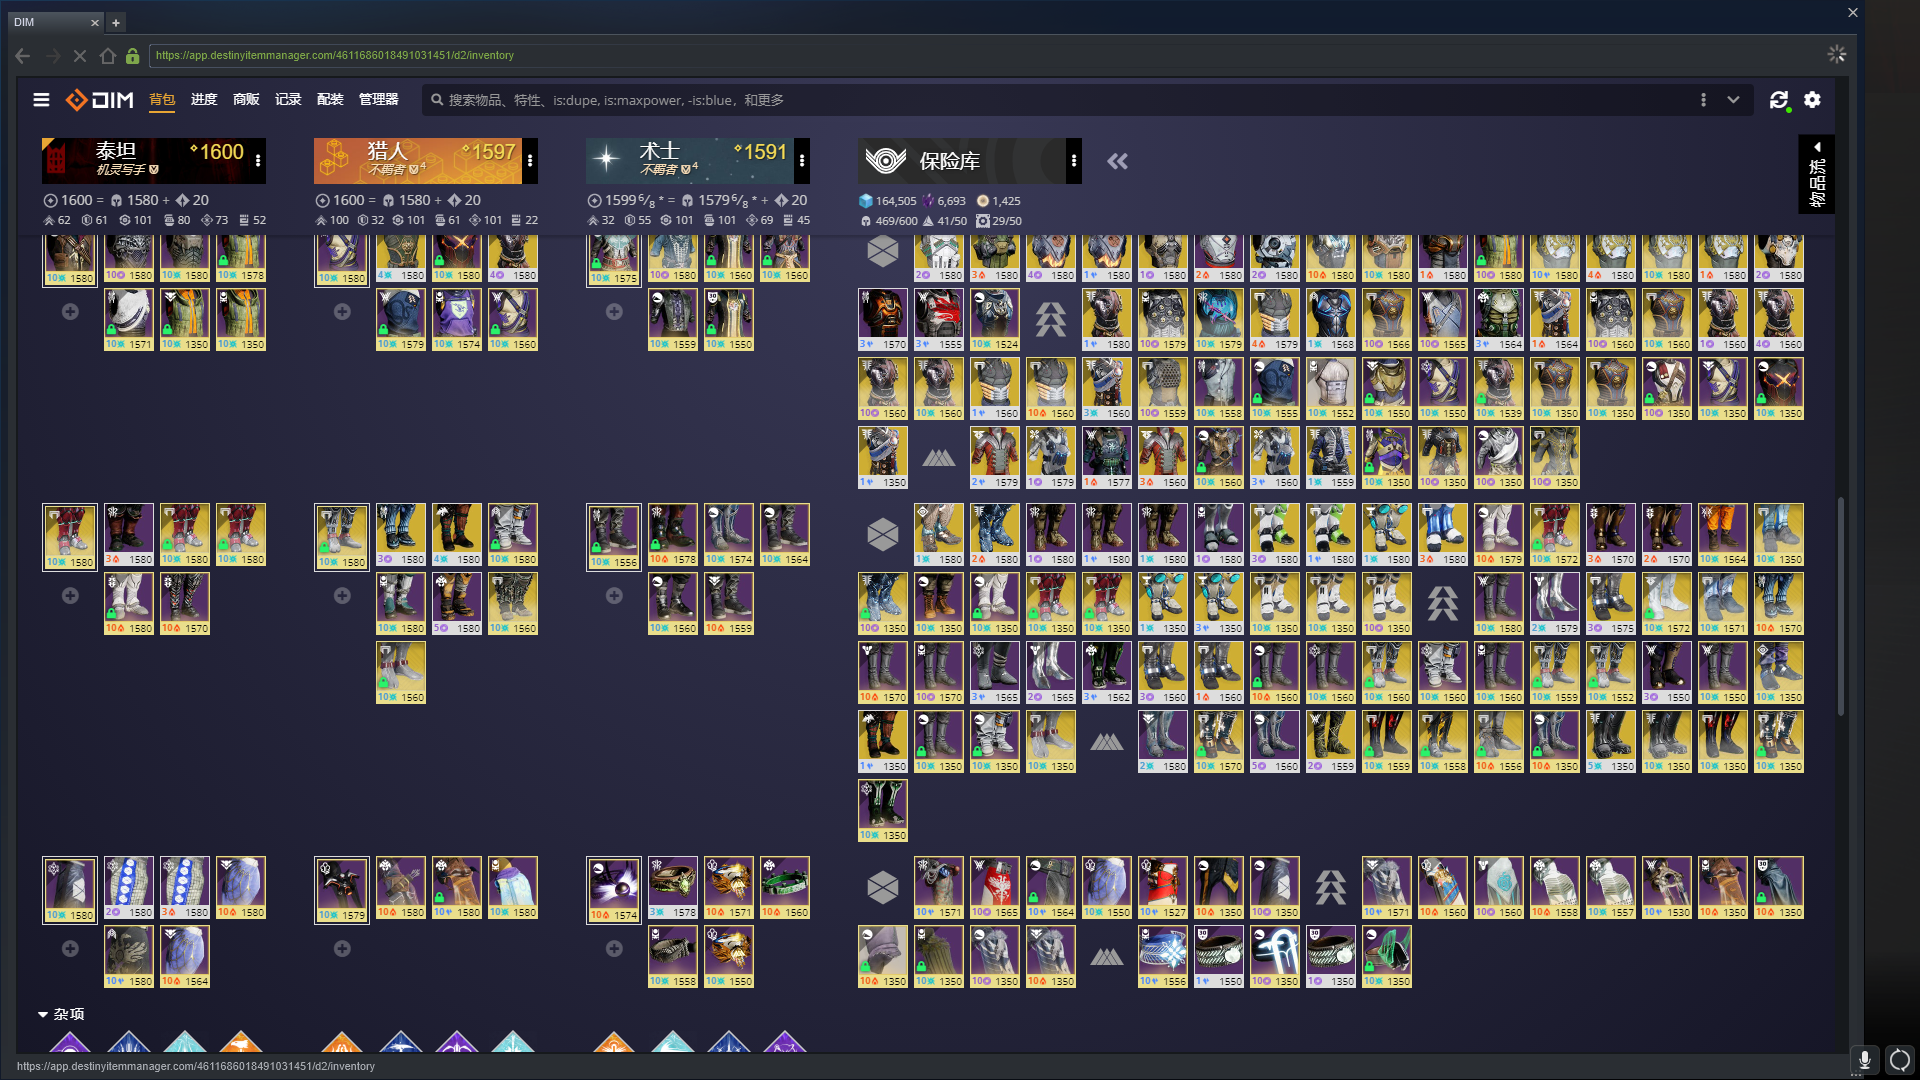This screenshot has width=1920, height=1080.
Task: Select Hunter leg armor 1560 in third row
Action: tap(401, 673)
